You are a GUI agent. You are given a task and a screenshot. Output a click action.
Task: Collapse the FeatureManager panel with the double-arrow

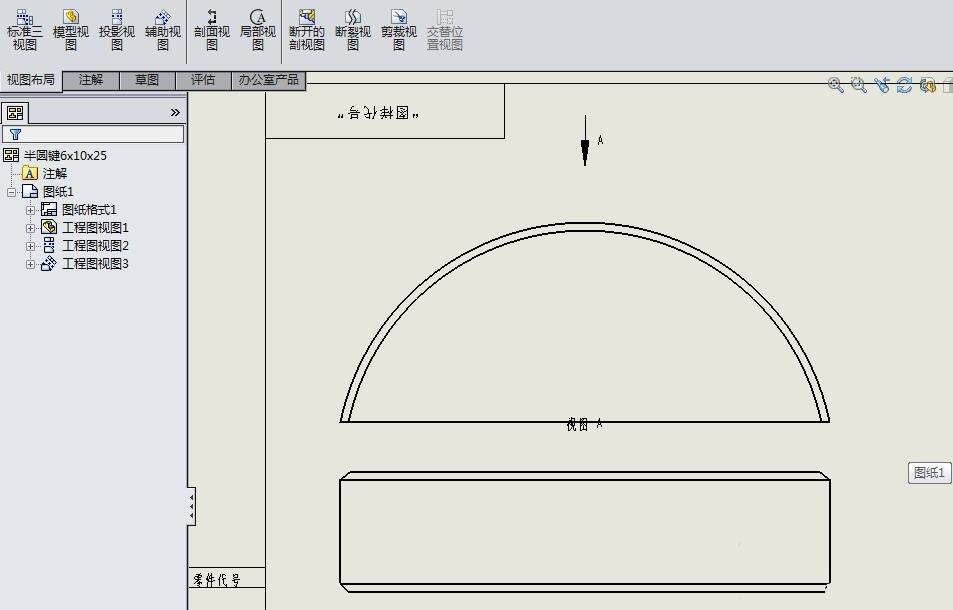[x=177, y=112]
